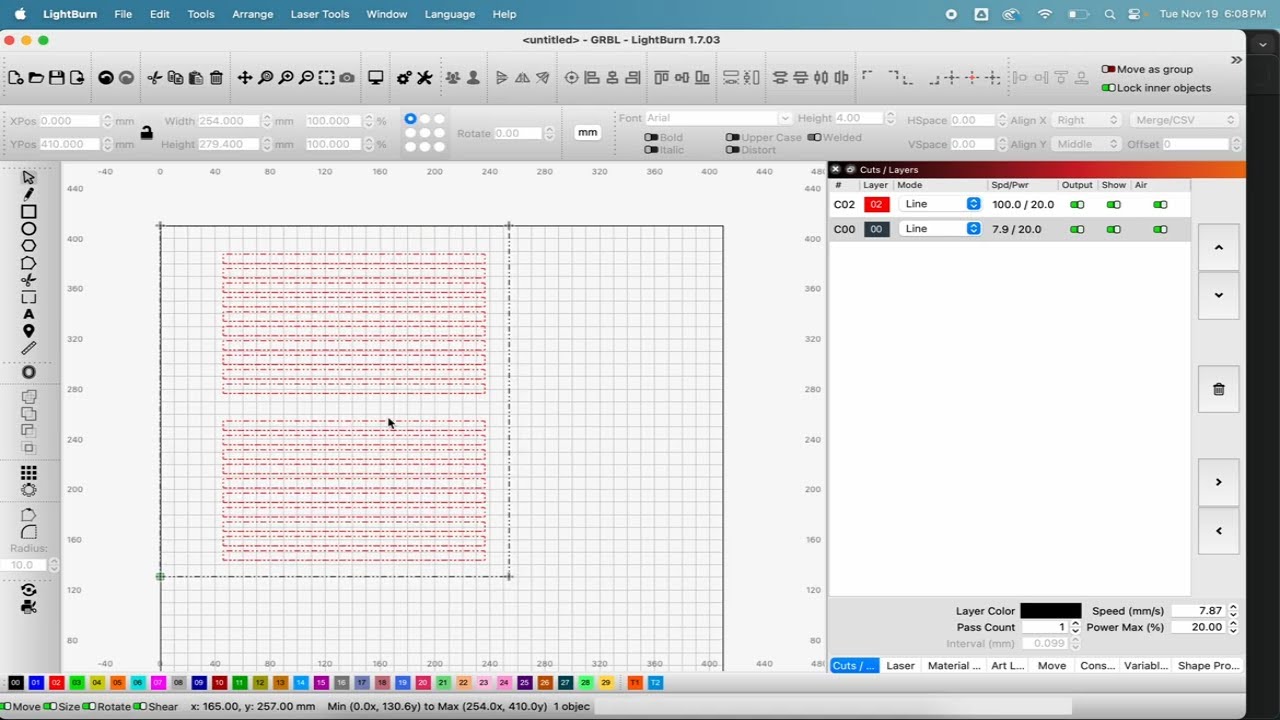Click the black Layer Color swatch
Screen dimensions: 1280x720
tap(1050, 611)
